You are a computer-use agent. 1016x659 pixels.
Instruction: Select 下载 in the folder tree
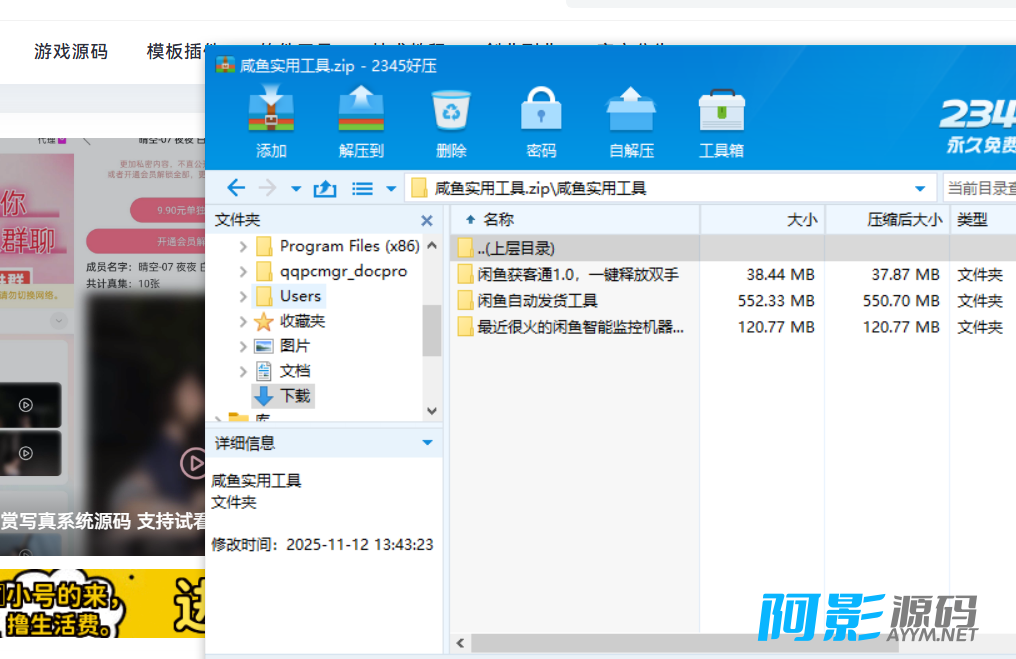[295, 396]
